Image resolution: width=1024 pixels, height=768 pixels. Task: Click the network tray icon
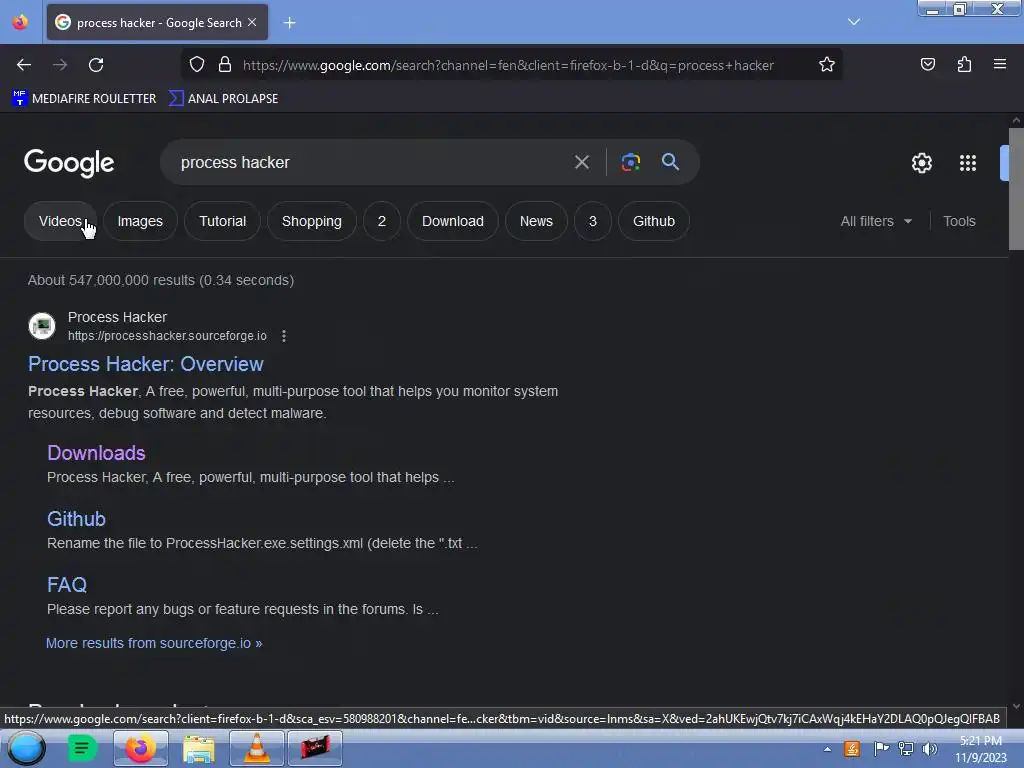(x=906, y=749)
